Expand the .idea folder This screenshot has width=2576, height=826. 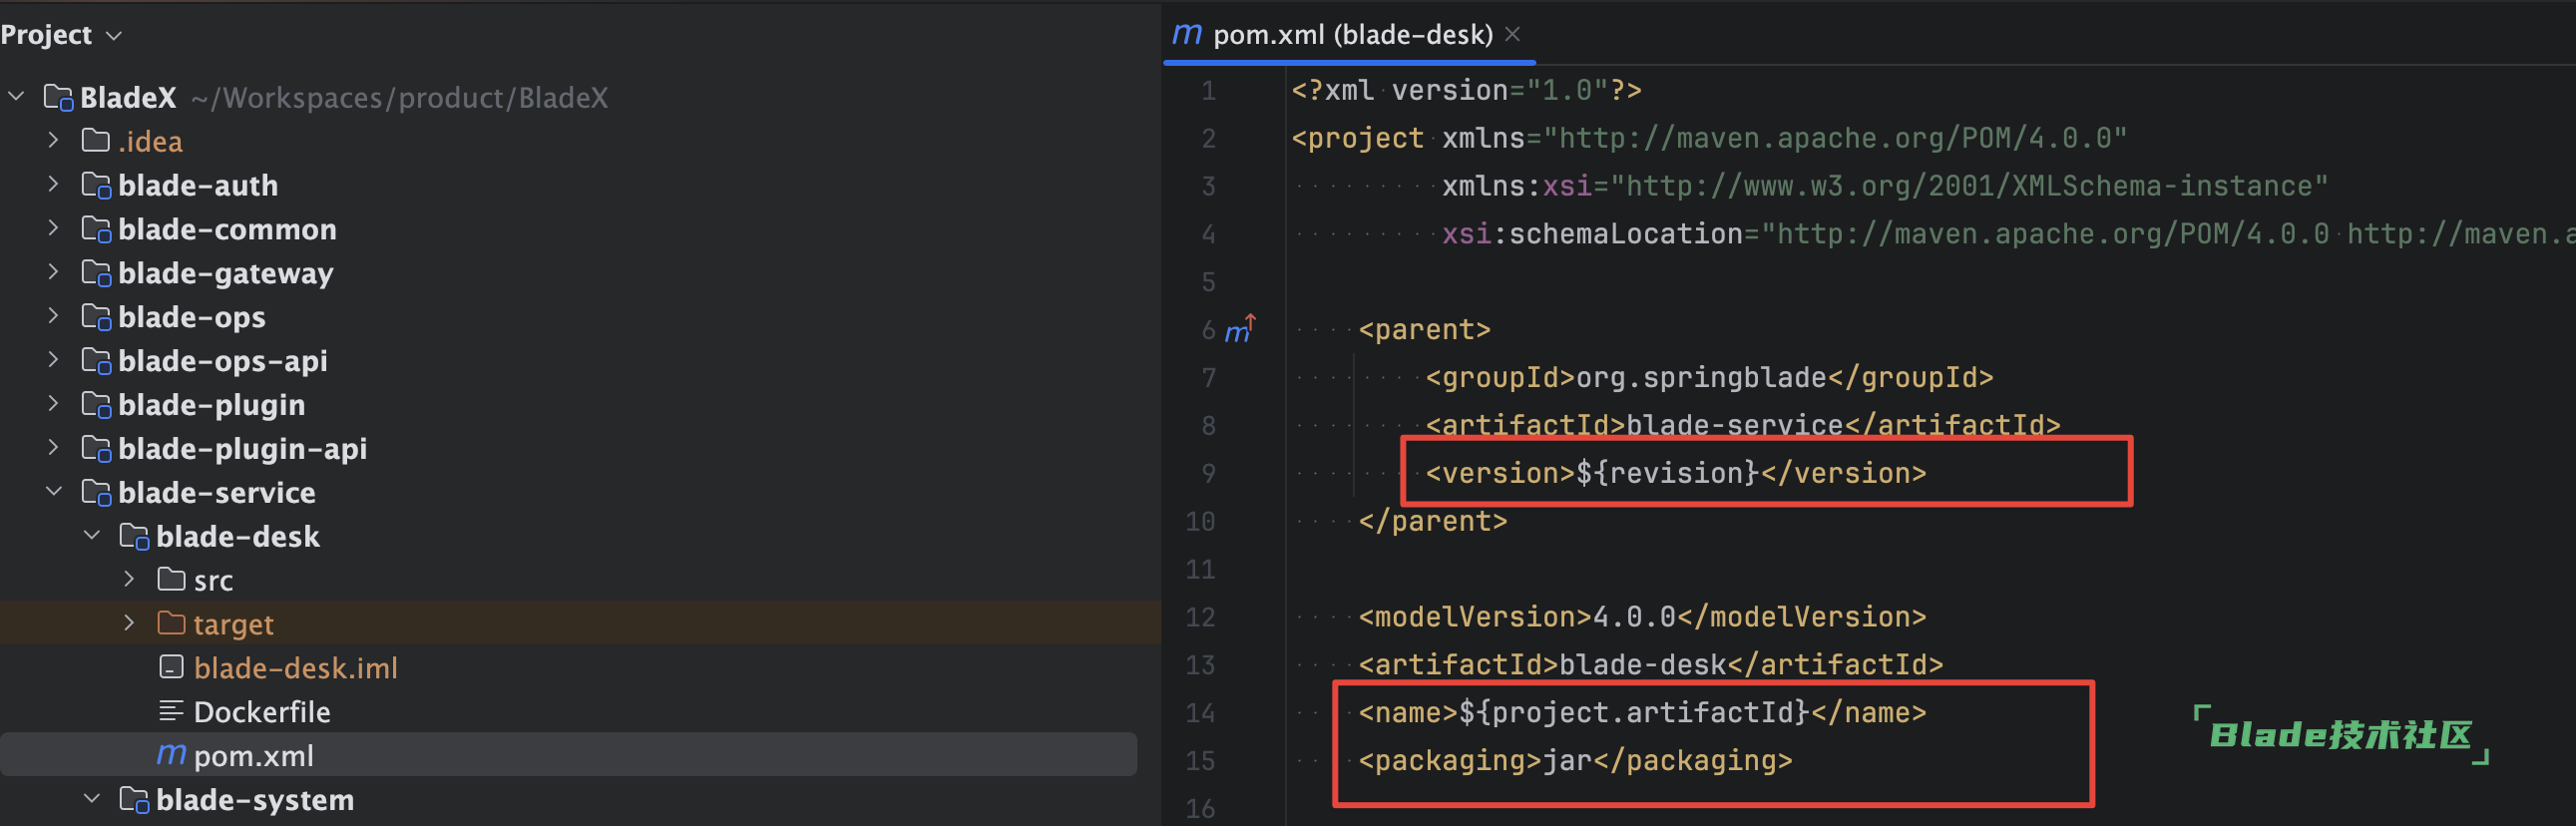click(53, 141)
